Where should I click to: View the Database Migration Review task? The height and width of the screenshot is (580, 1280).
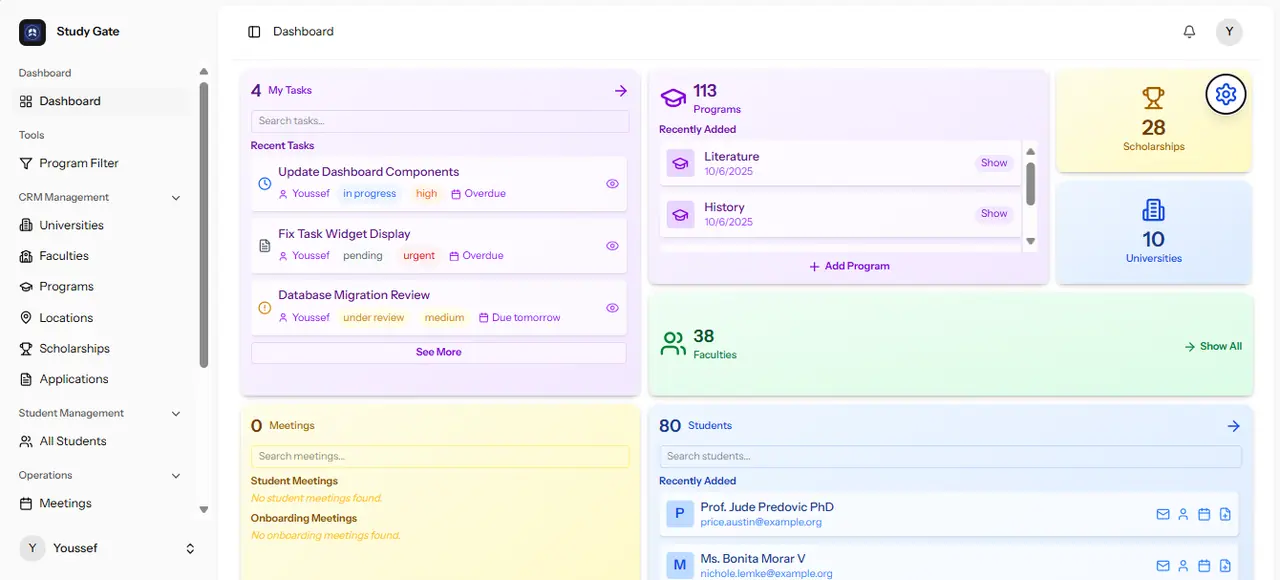pyautogui.click(x=613, y=308)
